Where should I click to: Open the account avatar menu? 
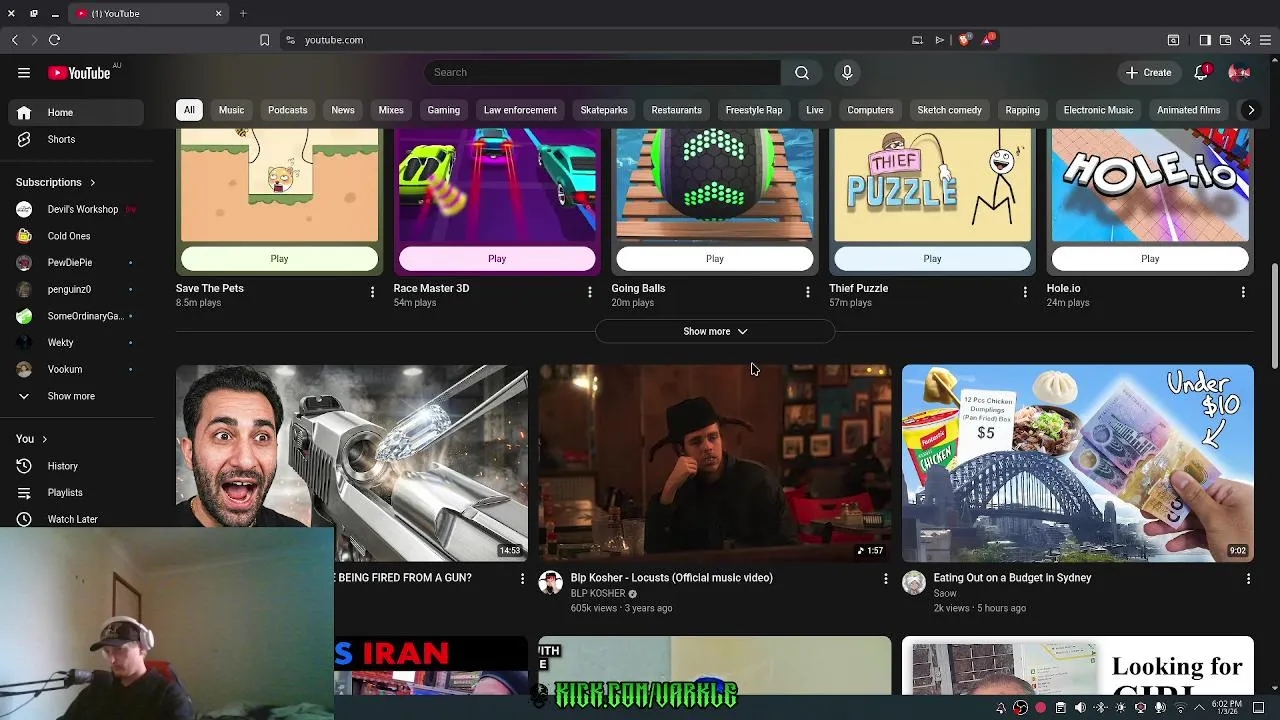pos(1239,72)
